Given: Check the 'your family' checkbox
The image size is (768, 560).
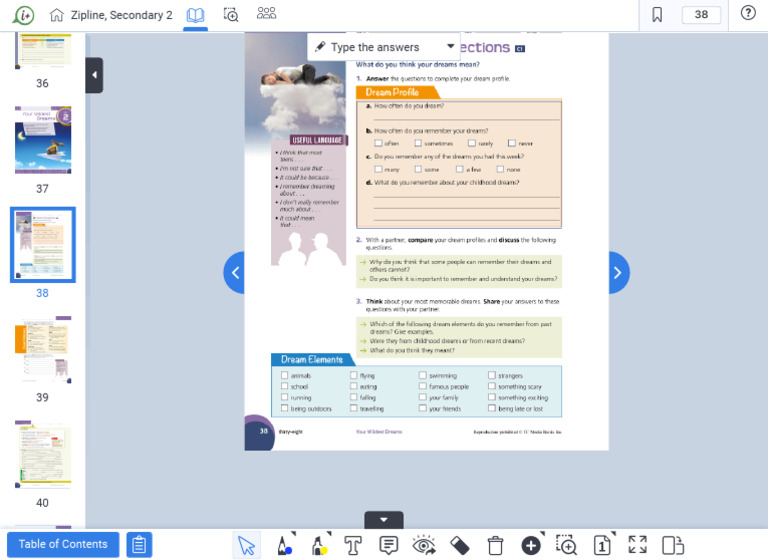Looking at the screenshot, I should coord(422,397).
